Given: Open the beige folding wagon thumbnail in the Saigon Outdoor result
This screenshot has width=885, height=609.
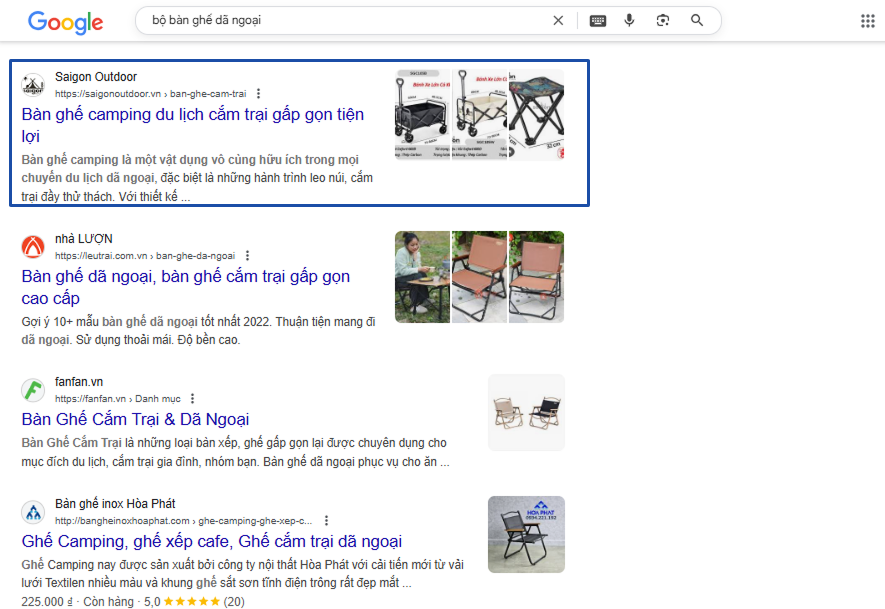Looking at the screenshot, I should [480, 115].
